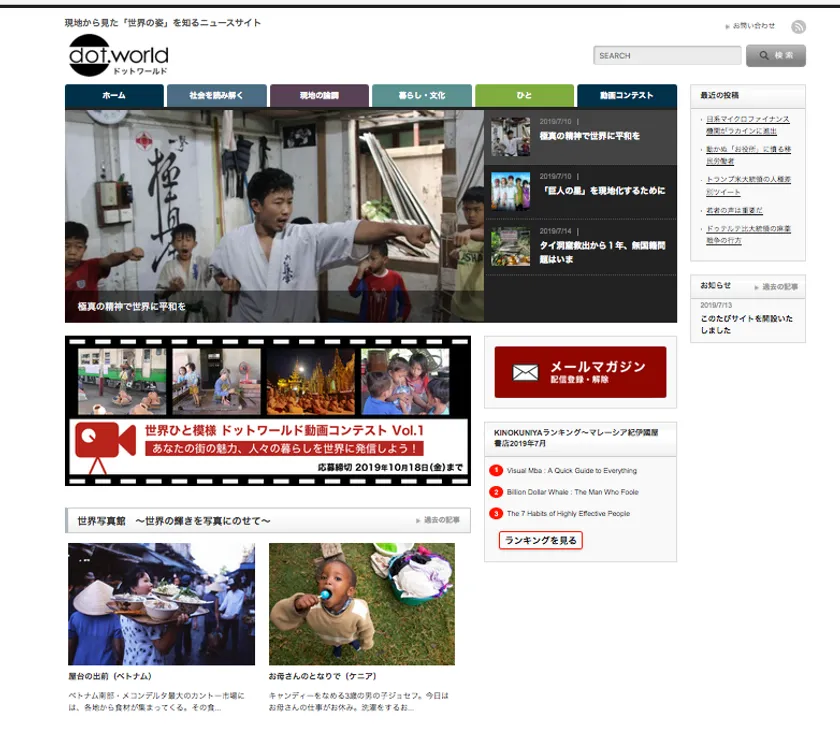Click the hero caption 極真の精神で世界に平和を
This screenshot has height=740, width=840.
click(x=132, y=307)
